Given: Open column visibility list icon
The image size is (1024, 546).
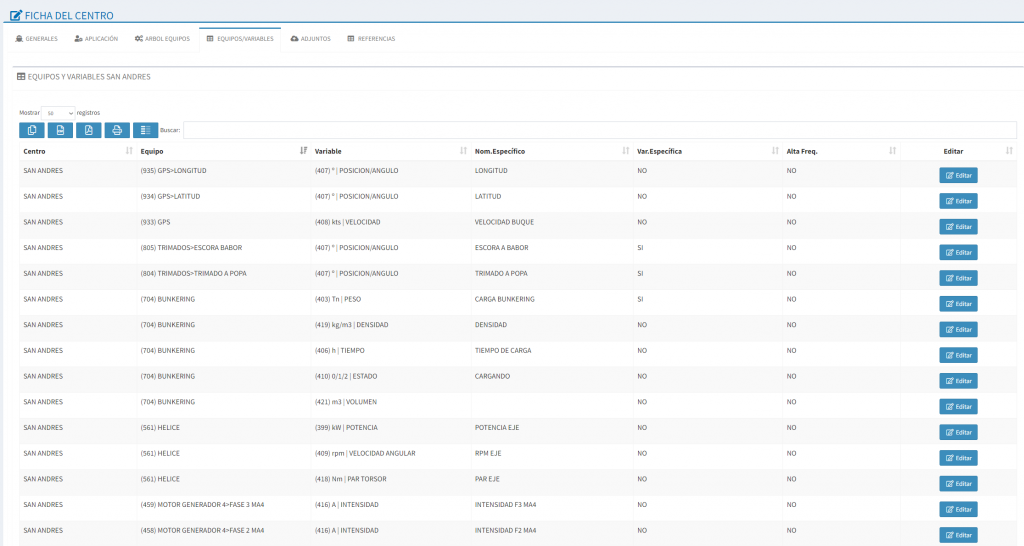Looking at the screenshot, I should point(145,130).
